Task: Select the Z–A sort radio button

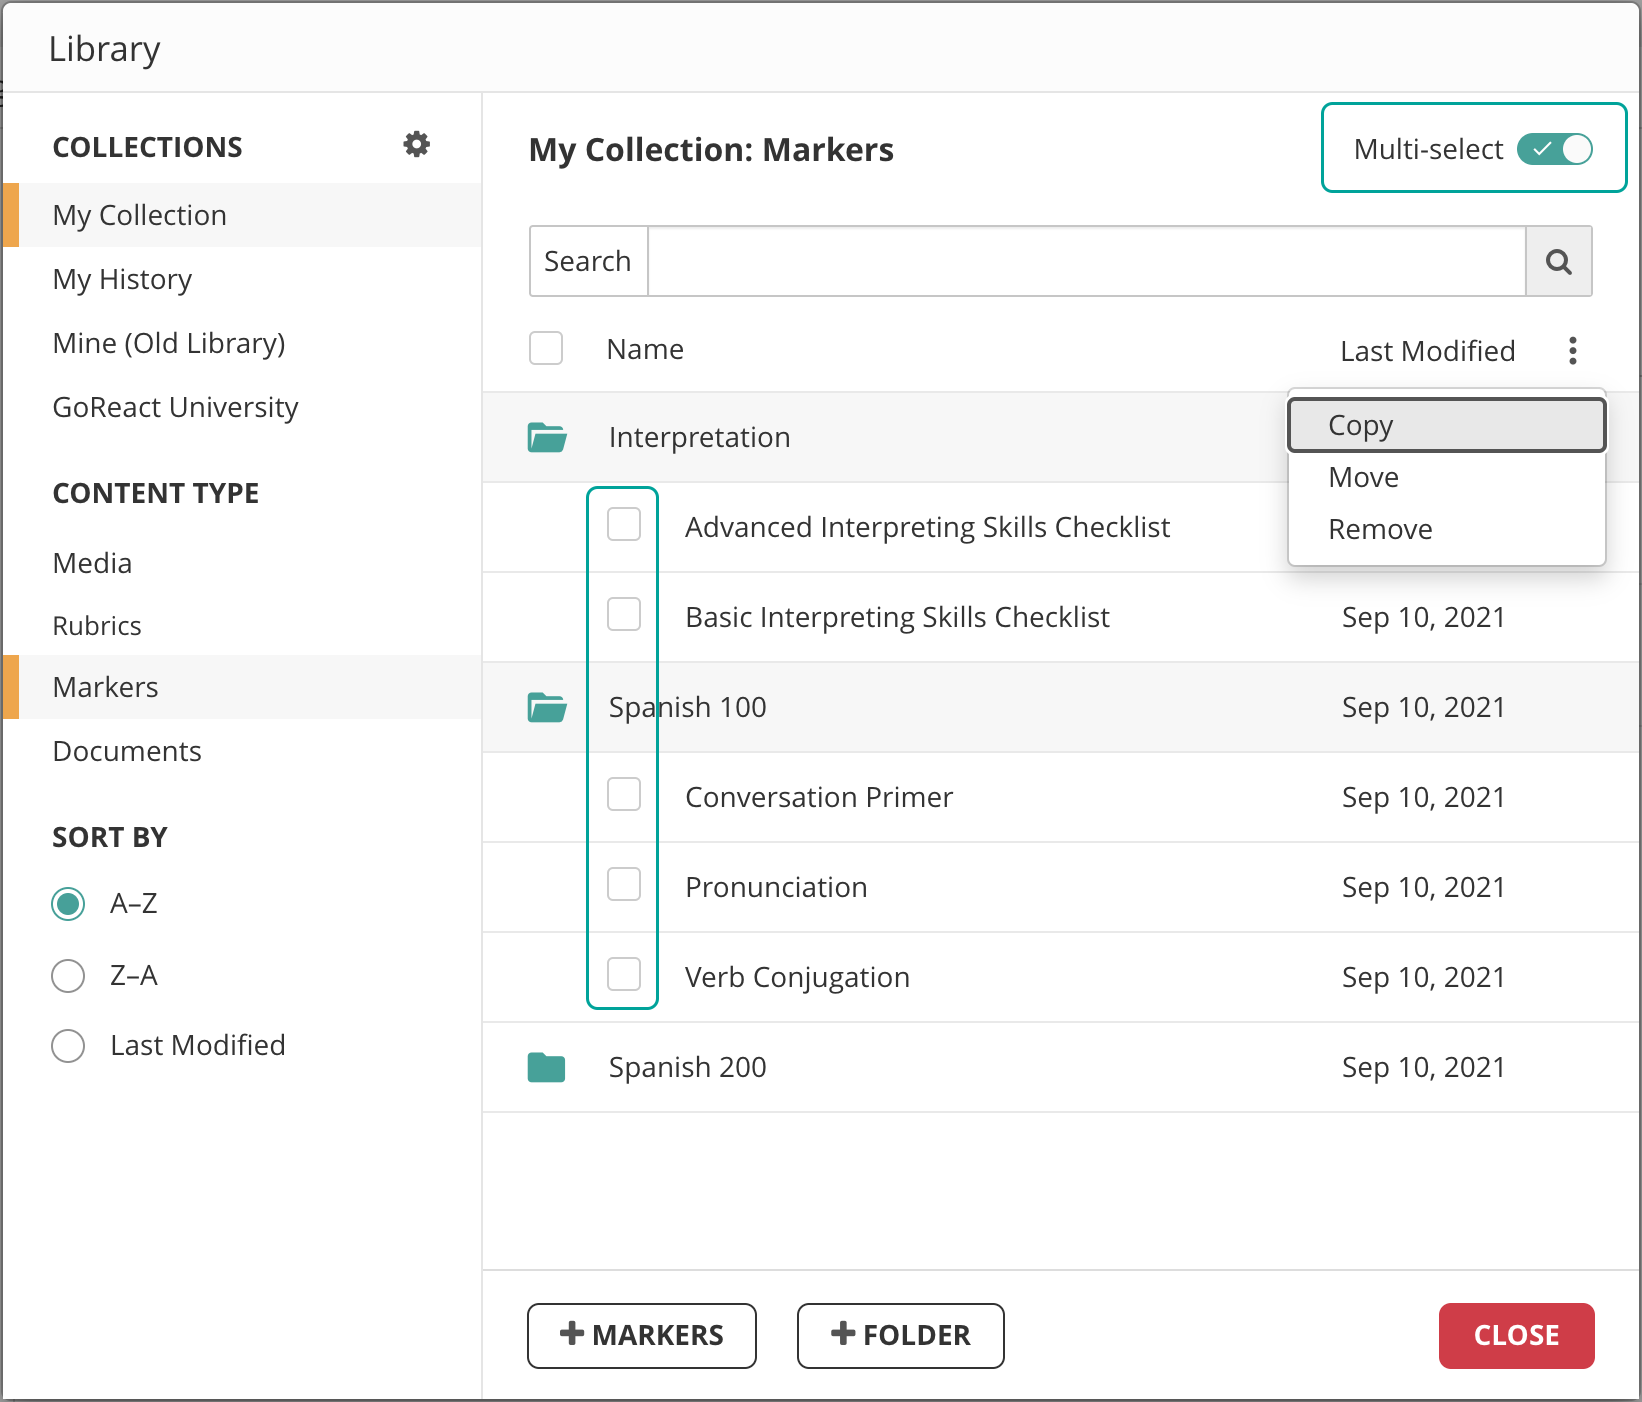Action: (68, 976)
